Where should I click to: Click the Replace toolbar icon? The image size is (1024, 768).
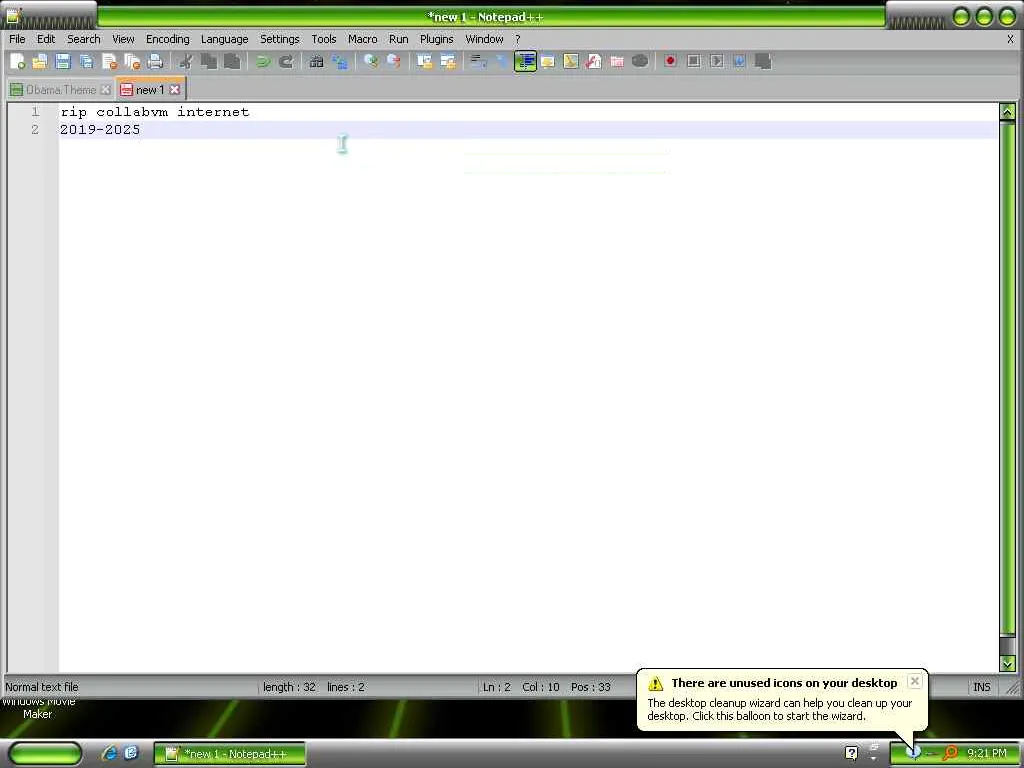pyautogui.click(x=340, y=61)
